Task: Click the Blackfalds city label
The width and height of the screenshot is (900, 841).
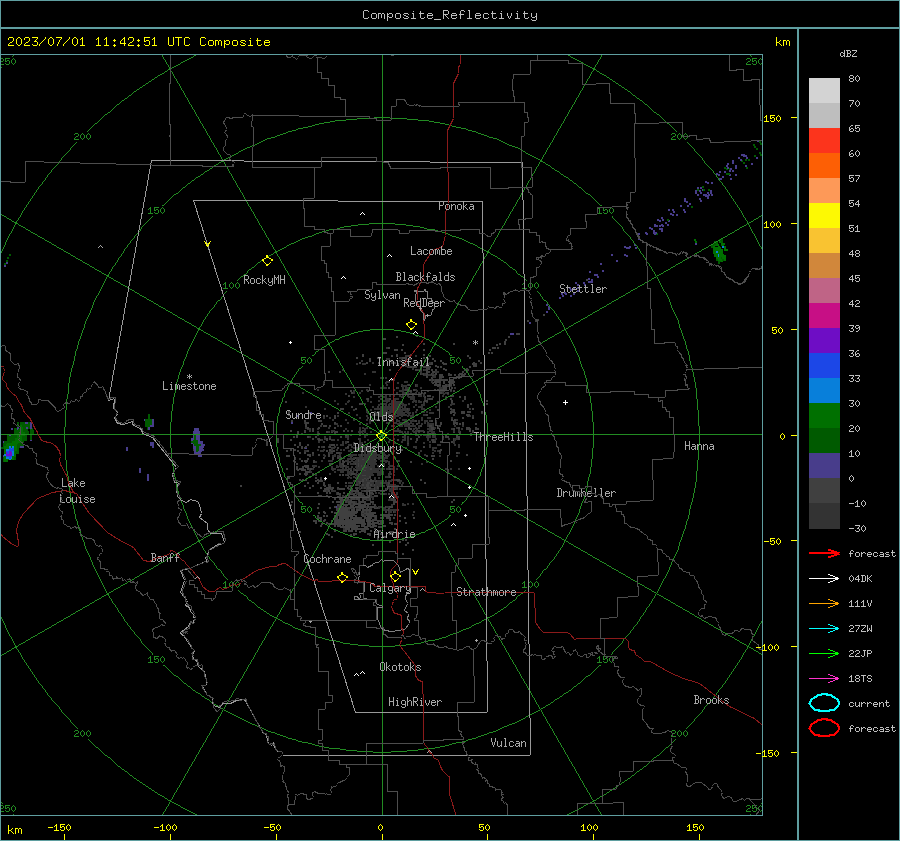Action: tap(425, 277)
